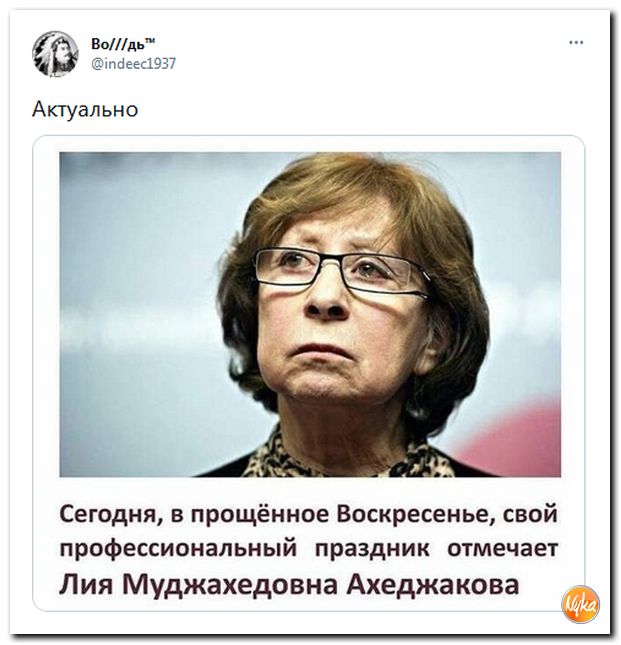The image size is (621, 645).
Task: Click the name "Лия" in the caption
Action: tap(86, 585)
